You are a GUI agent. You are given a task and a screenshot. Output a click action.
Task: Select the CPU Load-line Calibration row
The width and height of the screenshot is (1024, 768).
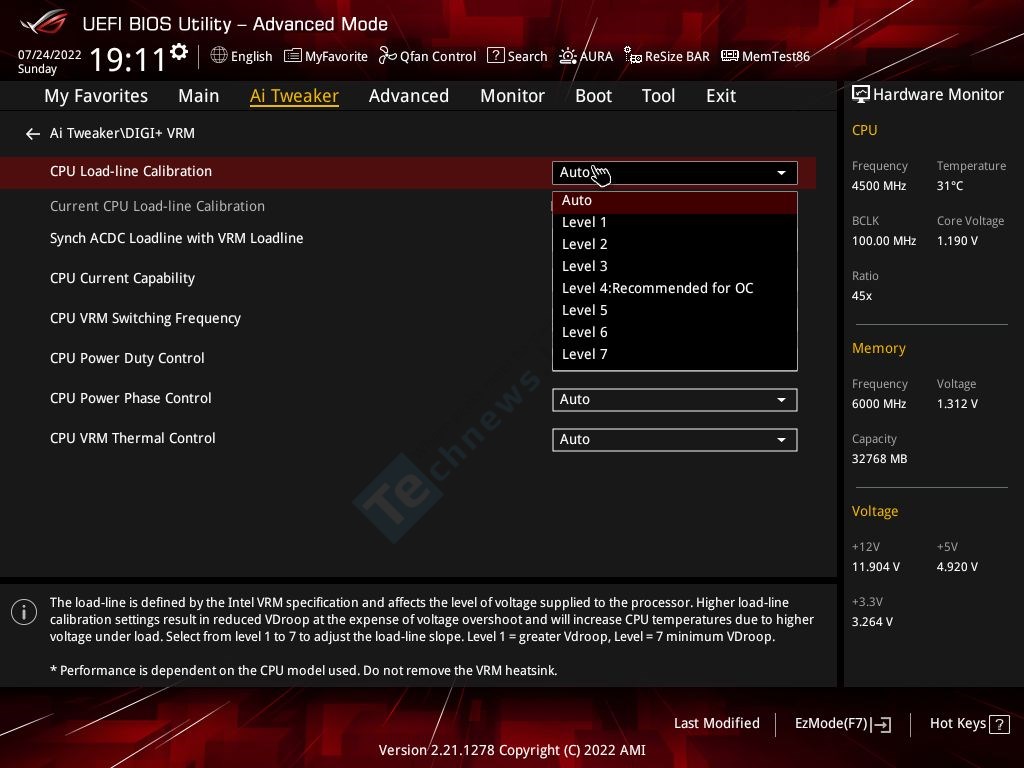coord(408,172)
